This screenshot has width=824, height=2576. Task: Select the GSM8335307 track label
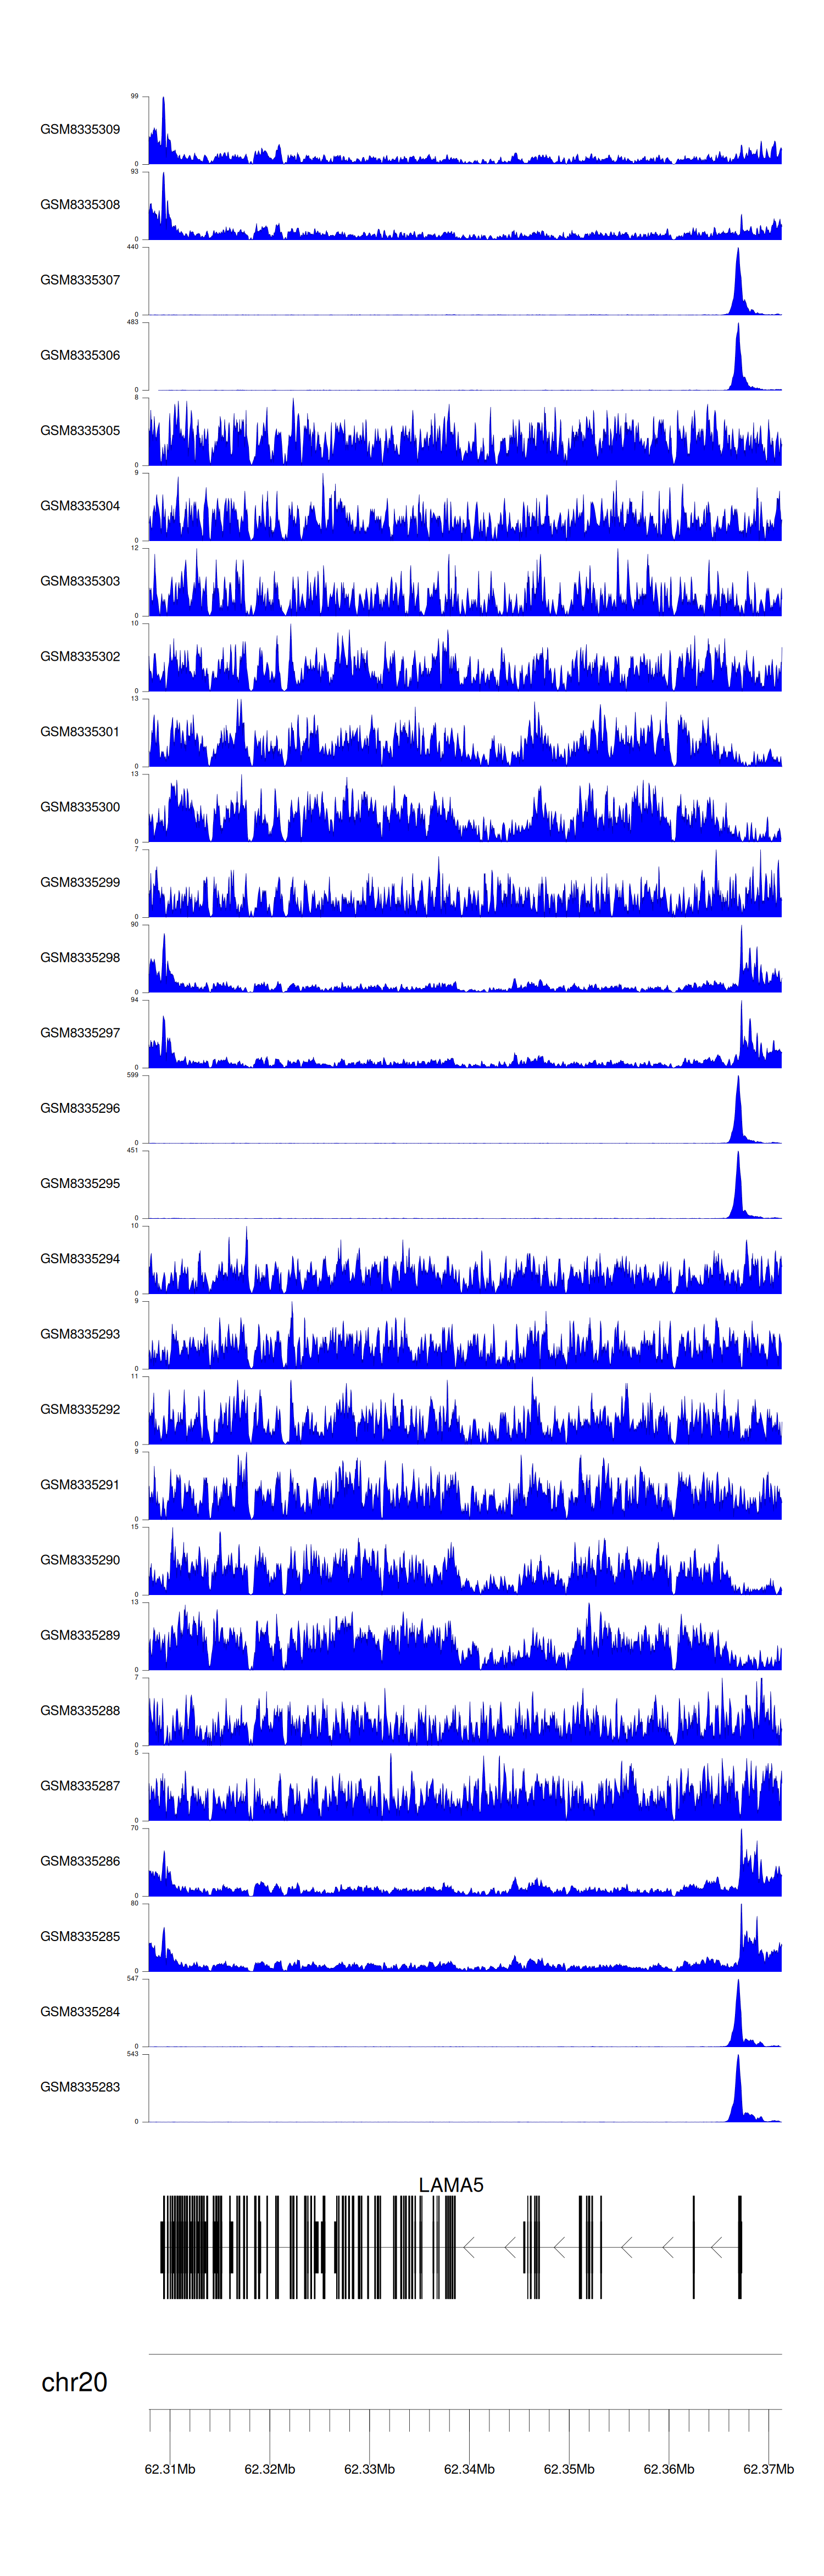[x=80, y=280]
